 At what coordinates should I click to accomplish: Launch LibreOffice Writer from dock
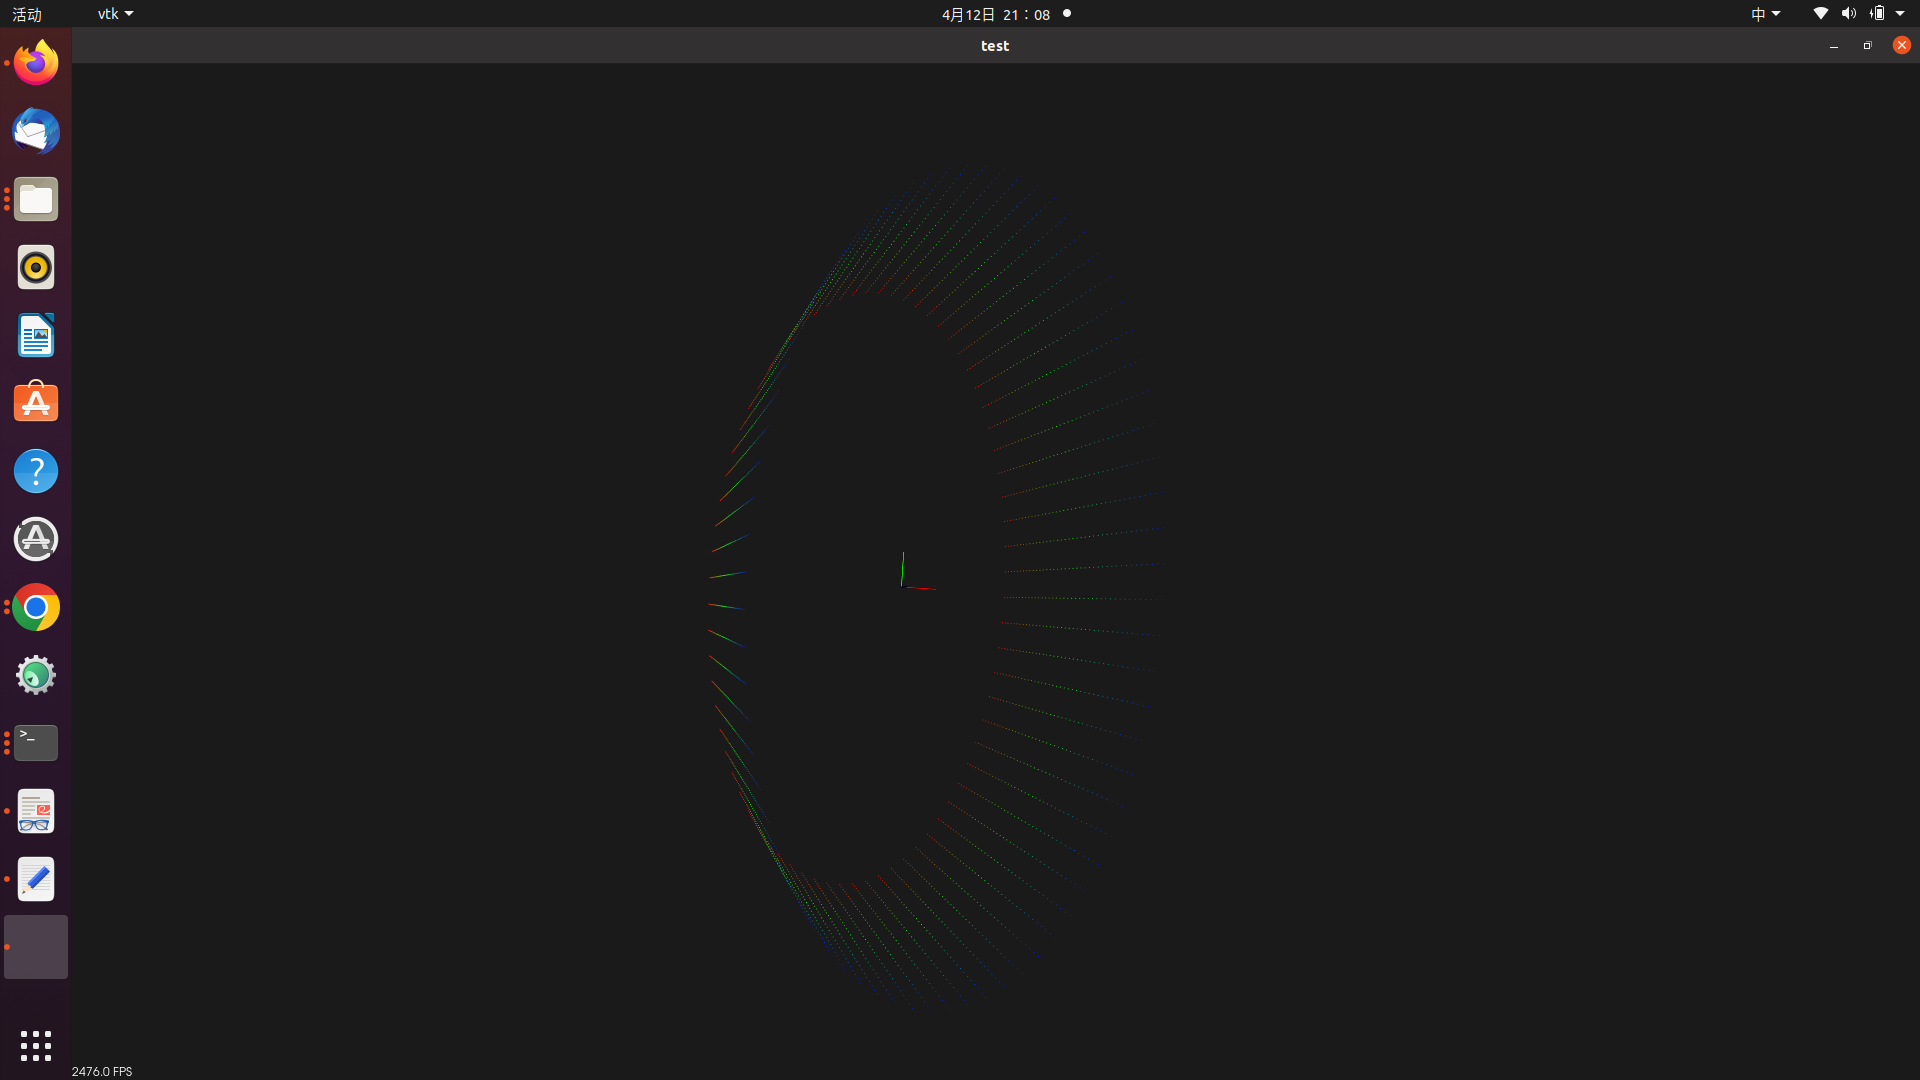36,335
